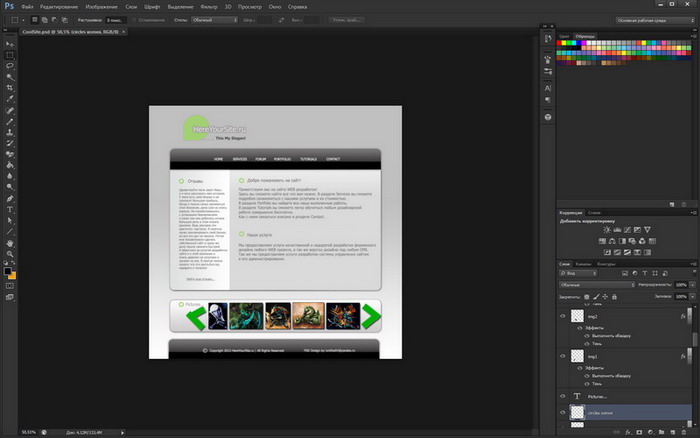The height and width of the screenshot is (438, 700).
Task: Switch to the Каналы tab
Action: (583, 264)
